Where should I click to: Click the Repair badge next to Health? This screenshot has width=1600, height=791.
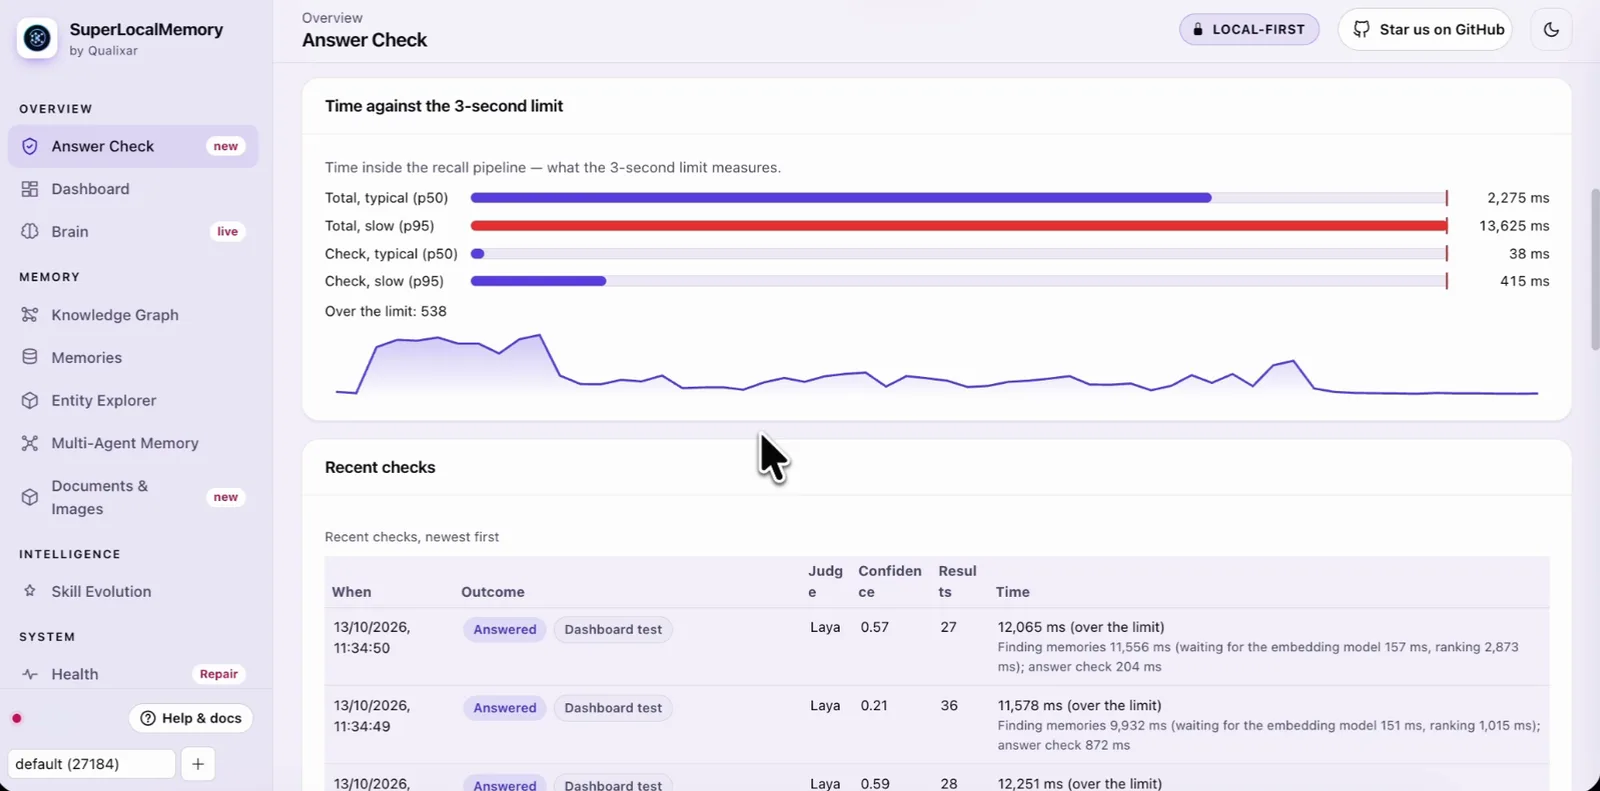point(219,674)
